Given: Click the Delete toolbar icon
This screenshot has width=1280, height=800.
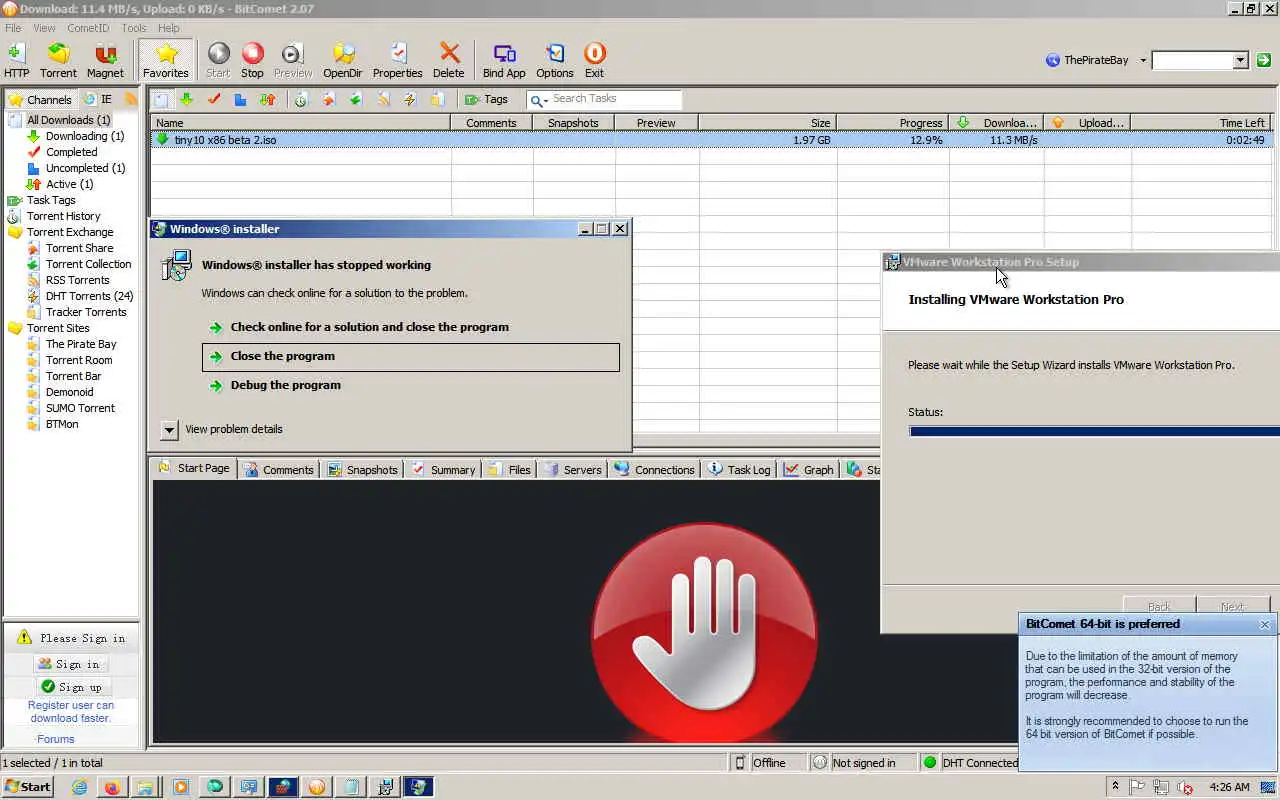Looking at the screenshot, I should click(x=449, y=60).
